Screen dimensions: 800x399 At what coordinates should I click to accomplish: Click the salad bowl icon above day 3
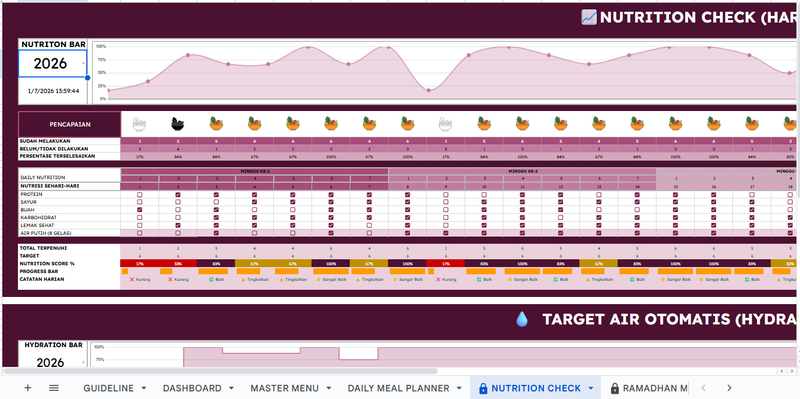coord(216,123)
